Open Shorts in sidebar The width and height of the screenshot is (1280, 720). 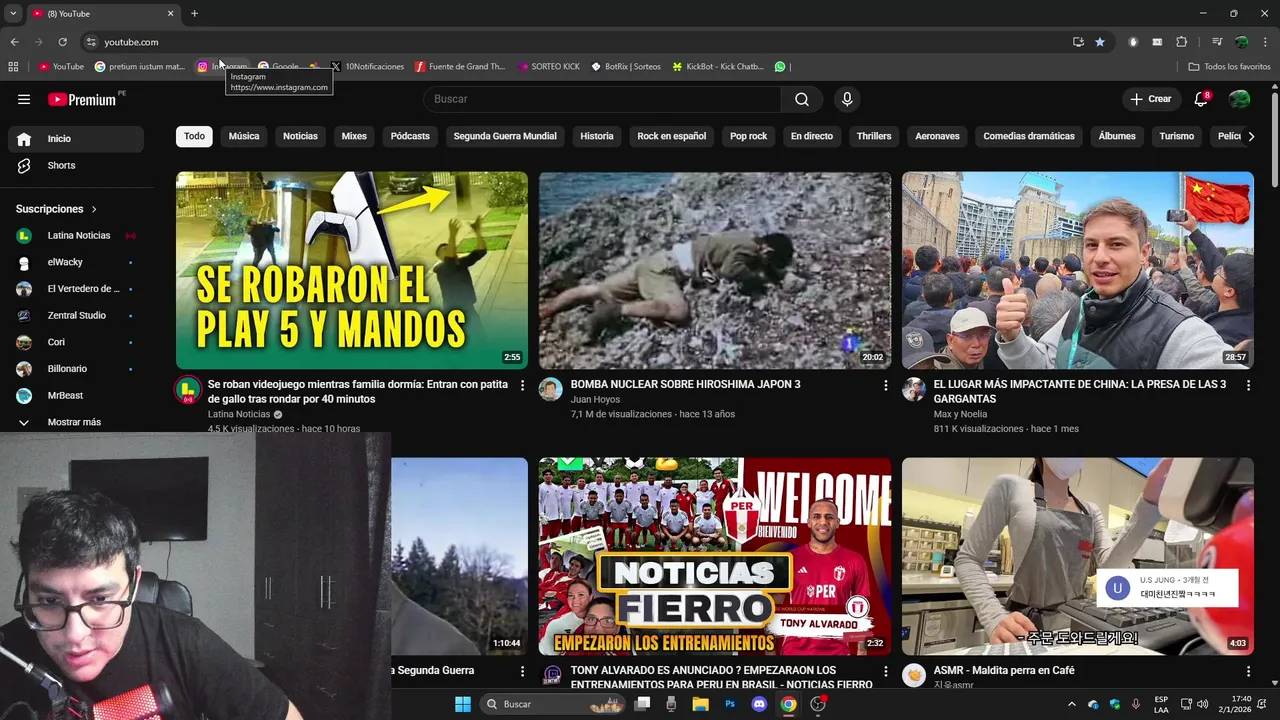pyautogui.click(x=76, y=166)
